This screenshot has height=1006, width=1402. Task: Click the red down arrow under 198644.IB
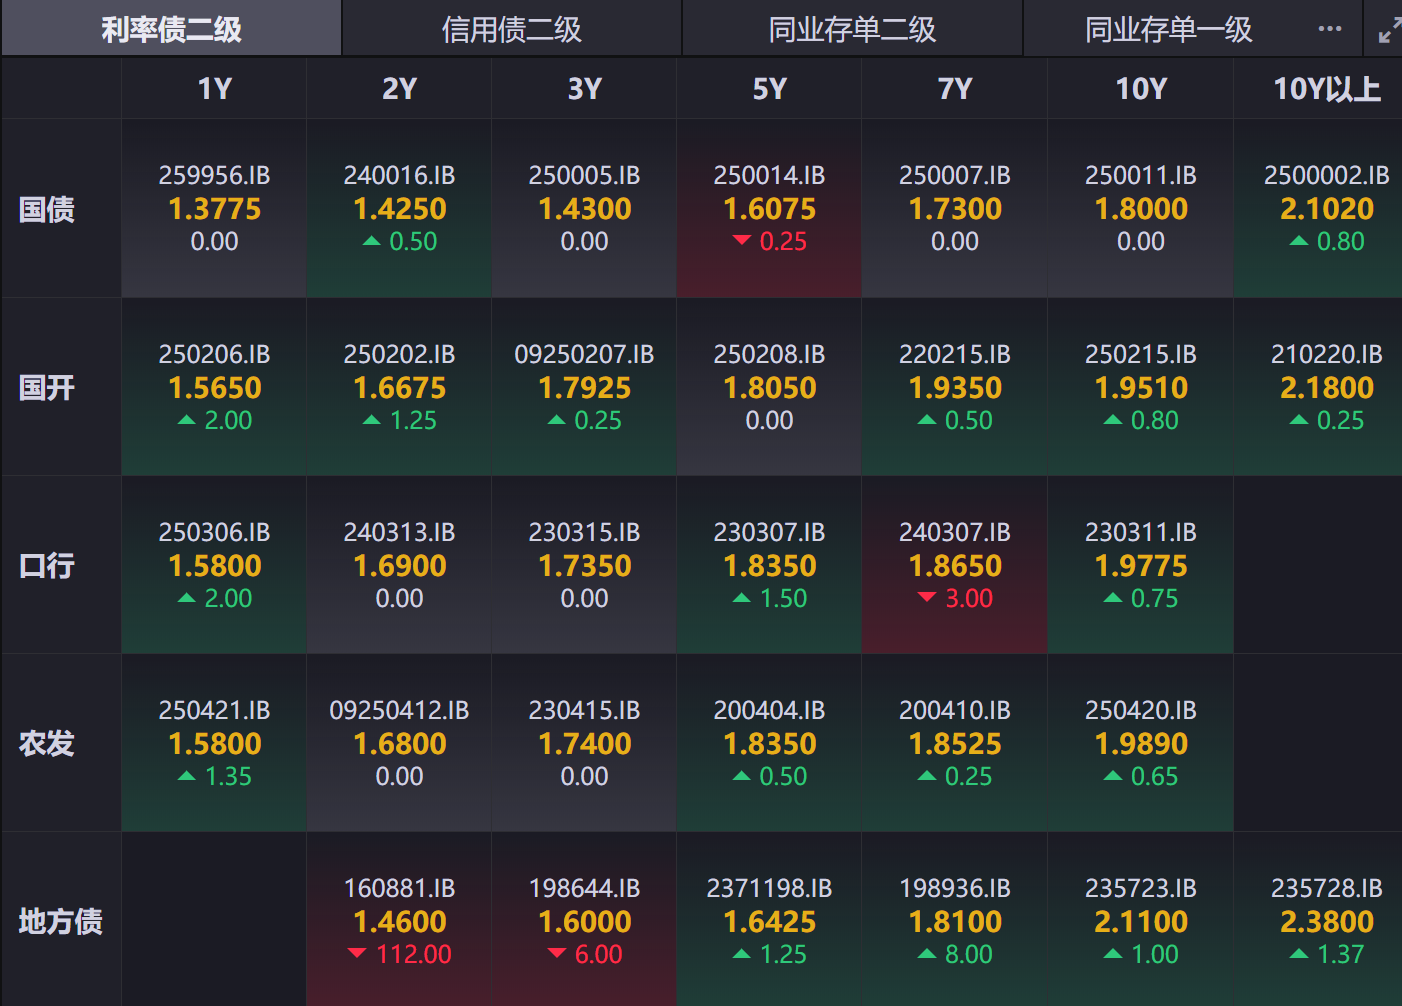(557, 954)
